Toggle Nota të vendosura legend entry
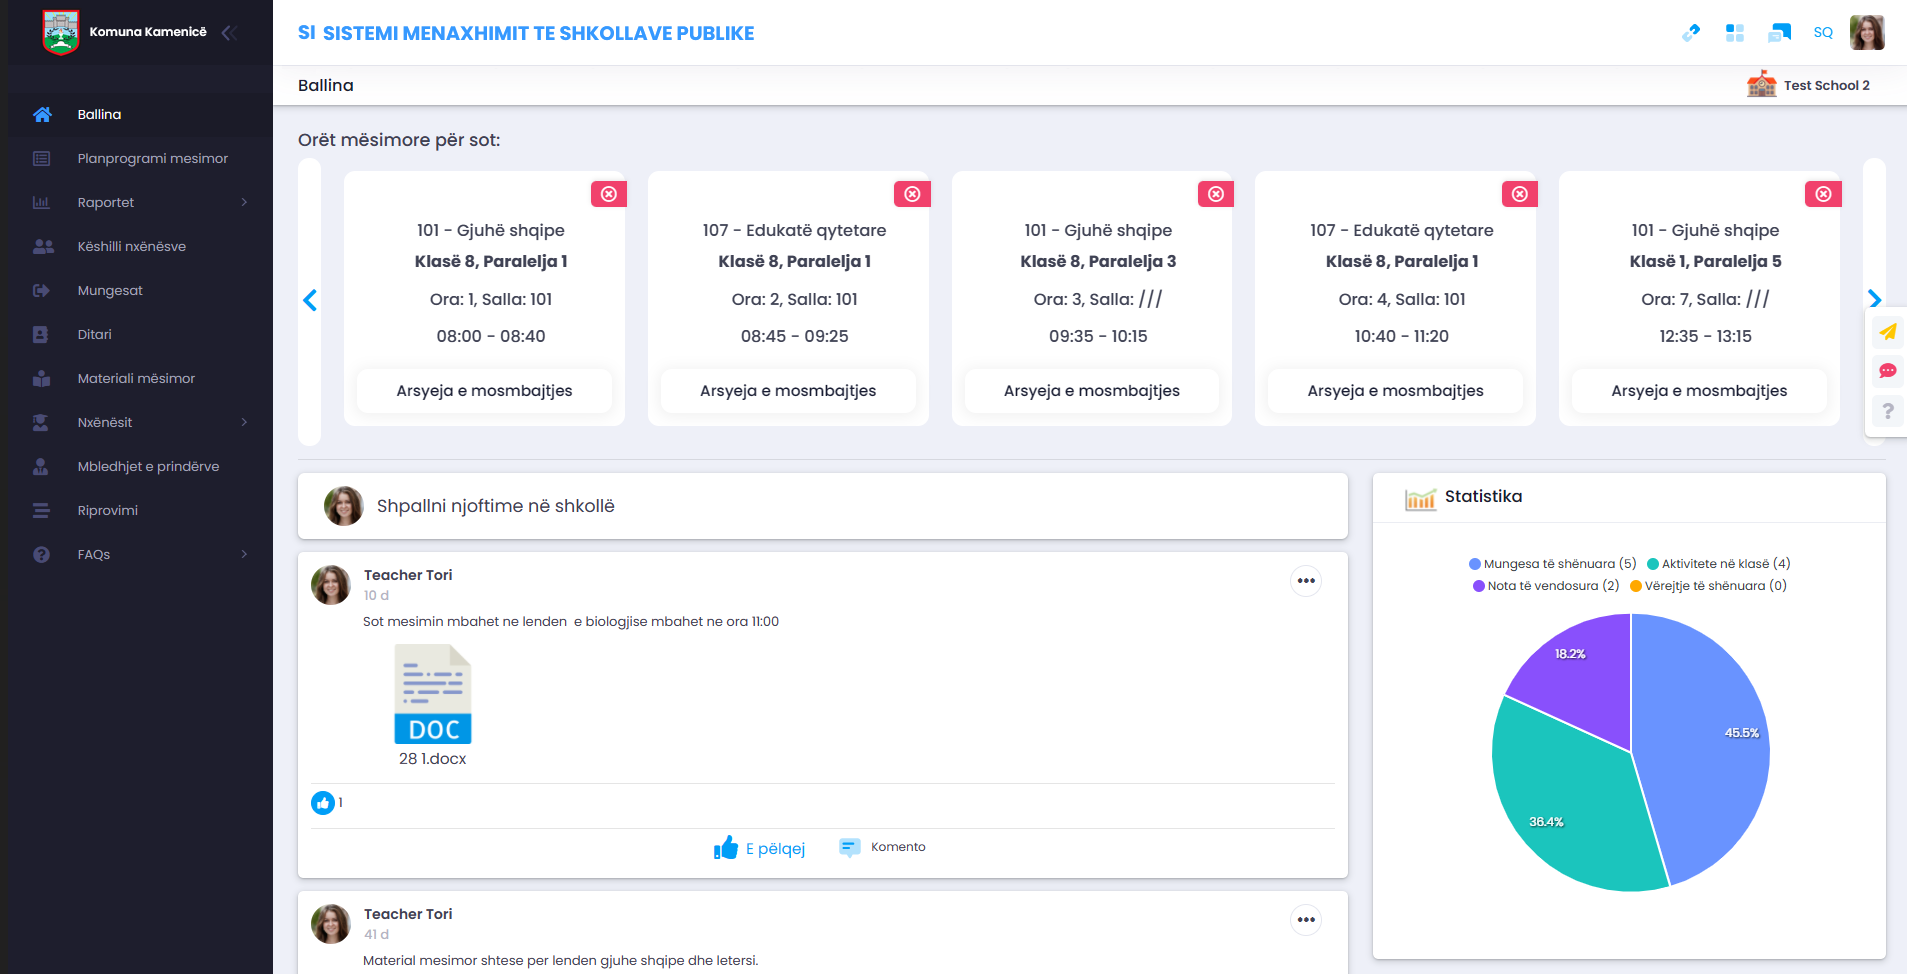Image resolution: width=1907 pixels, height=974 pixels. click(1545, 586)
